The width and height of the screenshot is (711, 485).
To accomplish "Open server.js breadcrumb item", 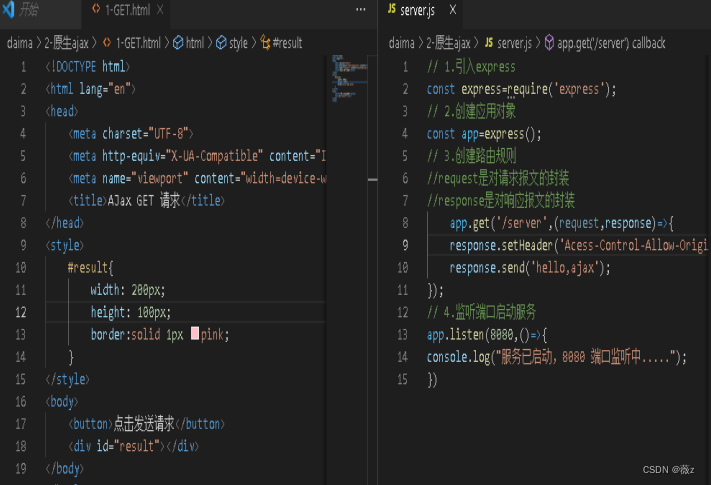I will point(514,43).
